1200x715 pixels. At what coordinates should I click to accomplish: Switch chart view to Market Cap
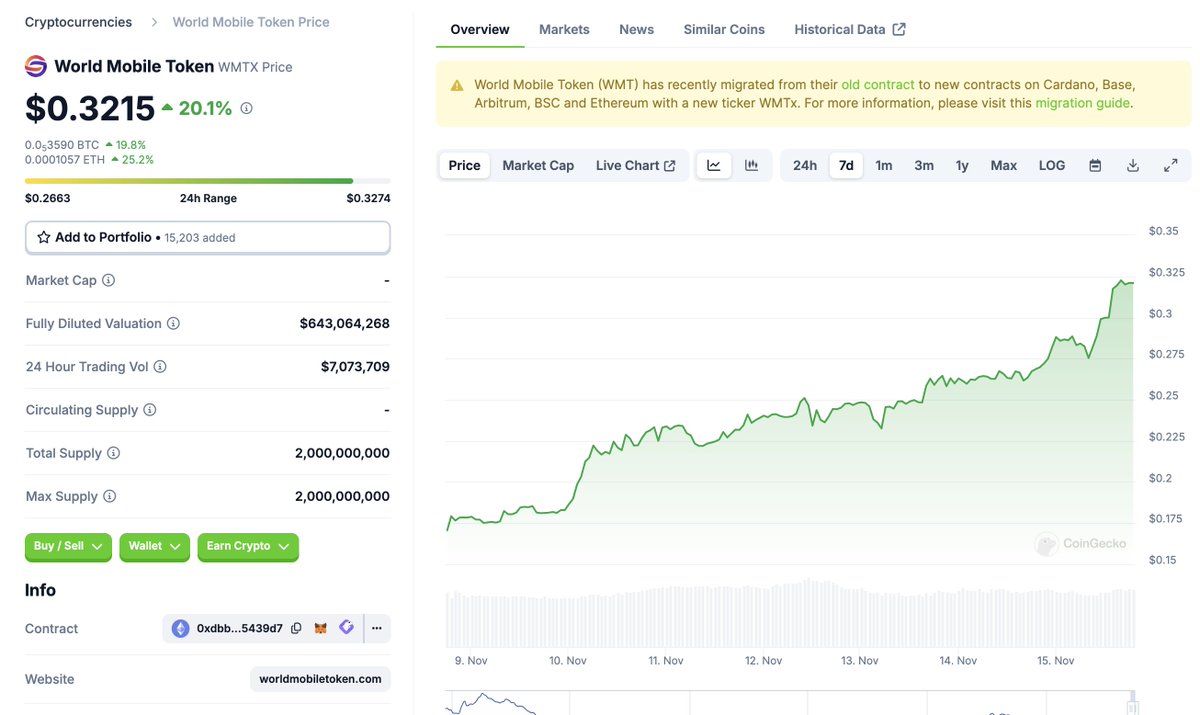click(538, 165)
